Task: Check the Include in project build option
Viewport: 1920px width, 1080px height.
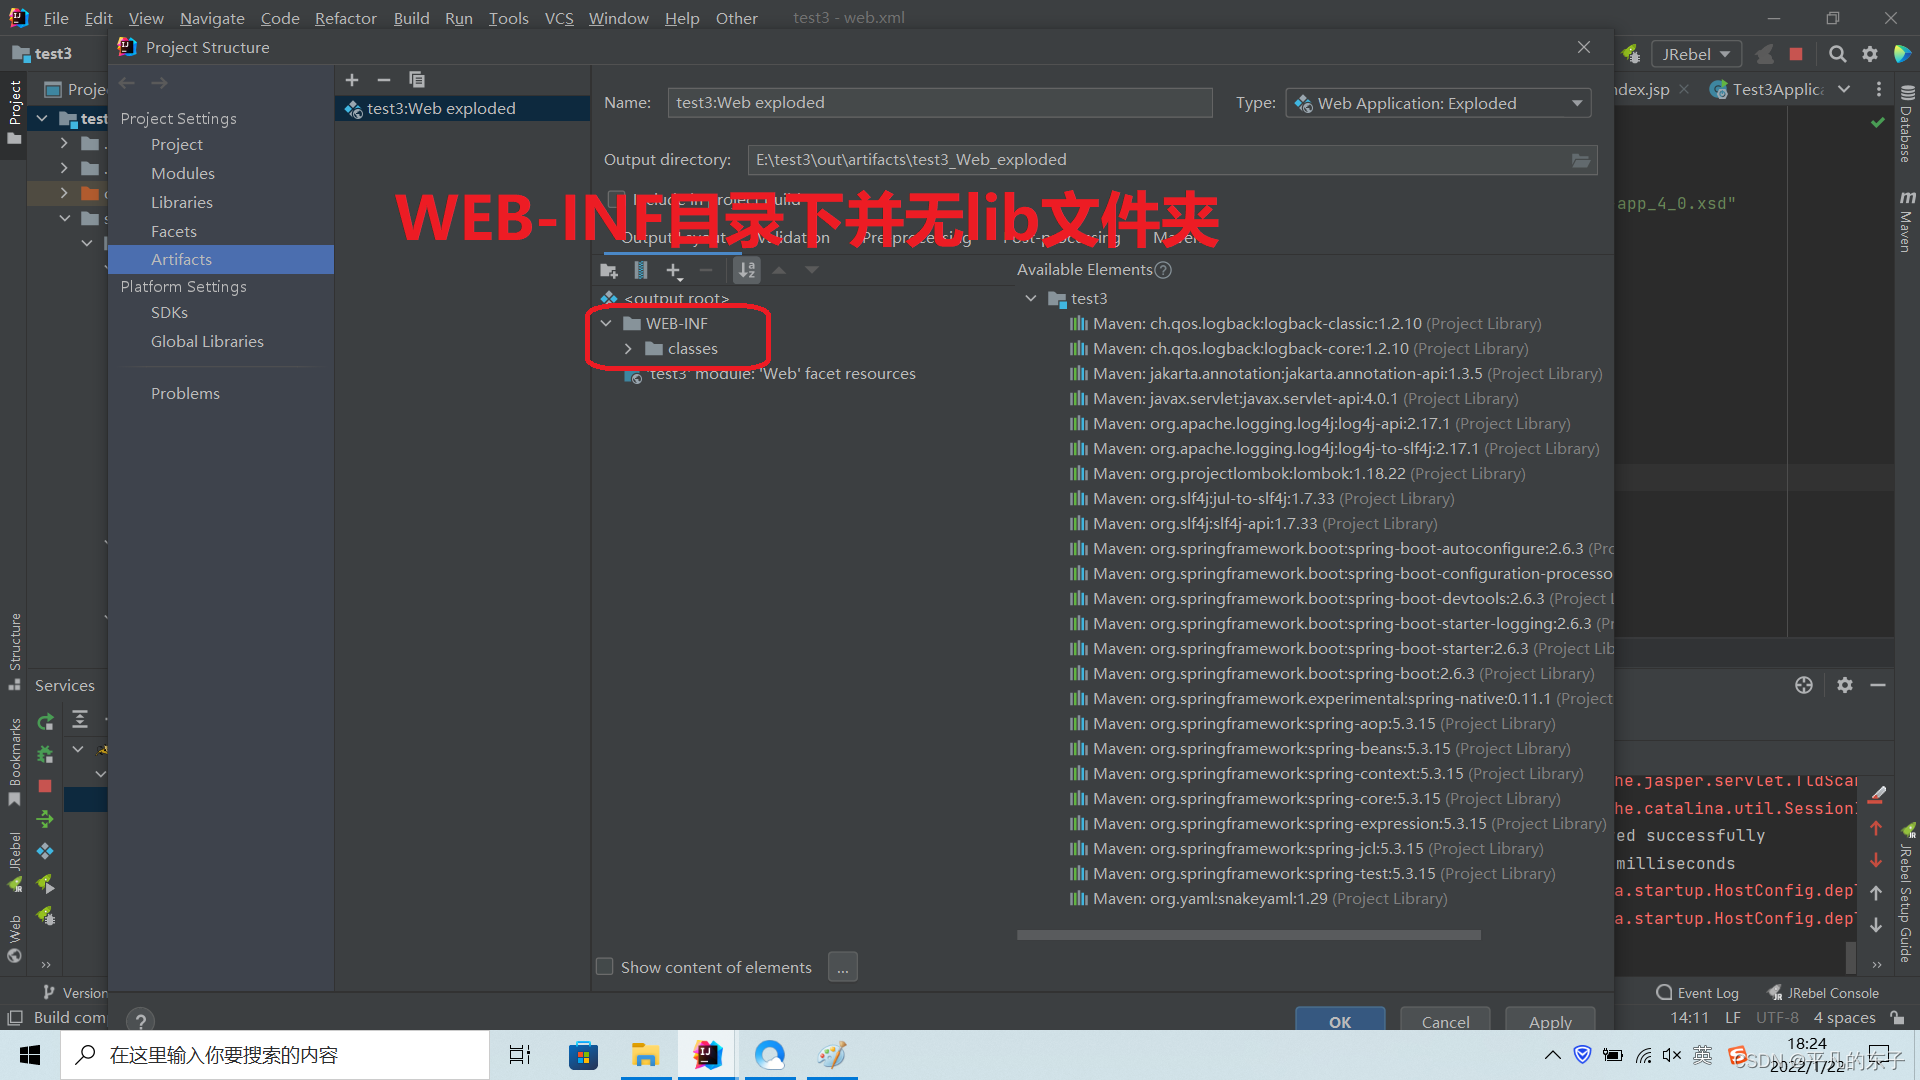Action: [616, 199]
